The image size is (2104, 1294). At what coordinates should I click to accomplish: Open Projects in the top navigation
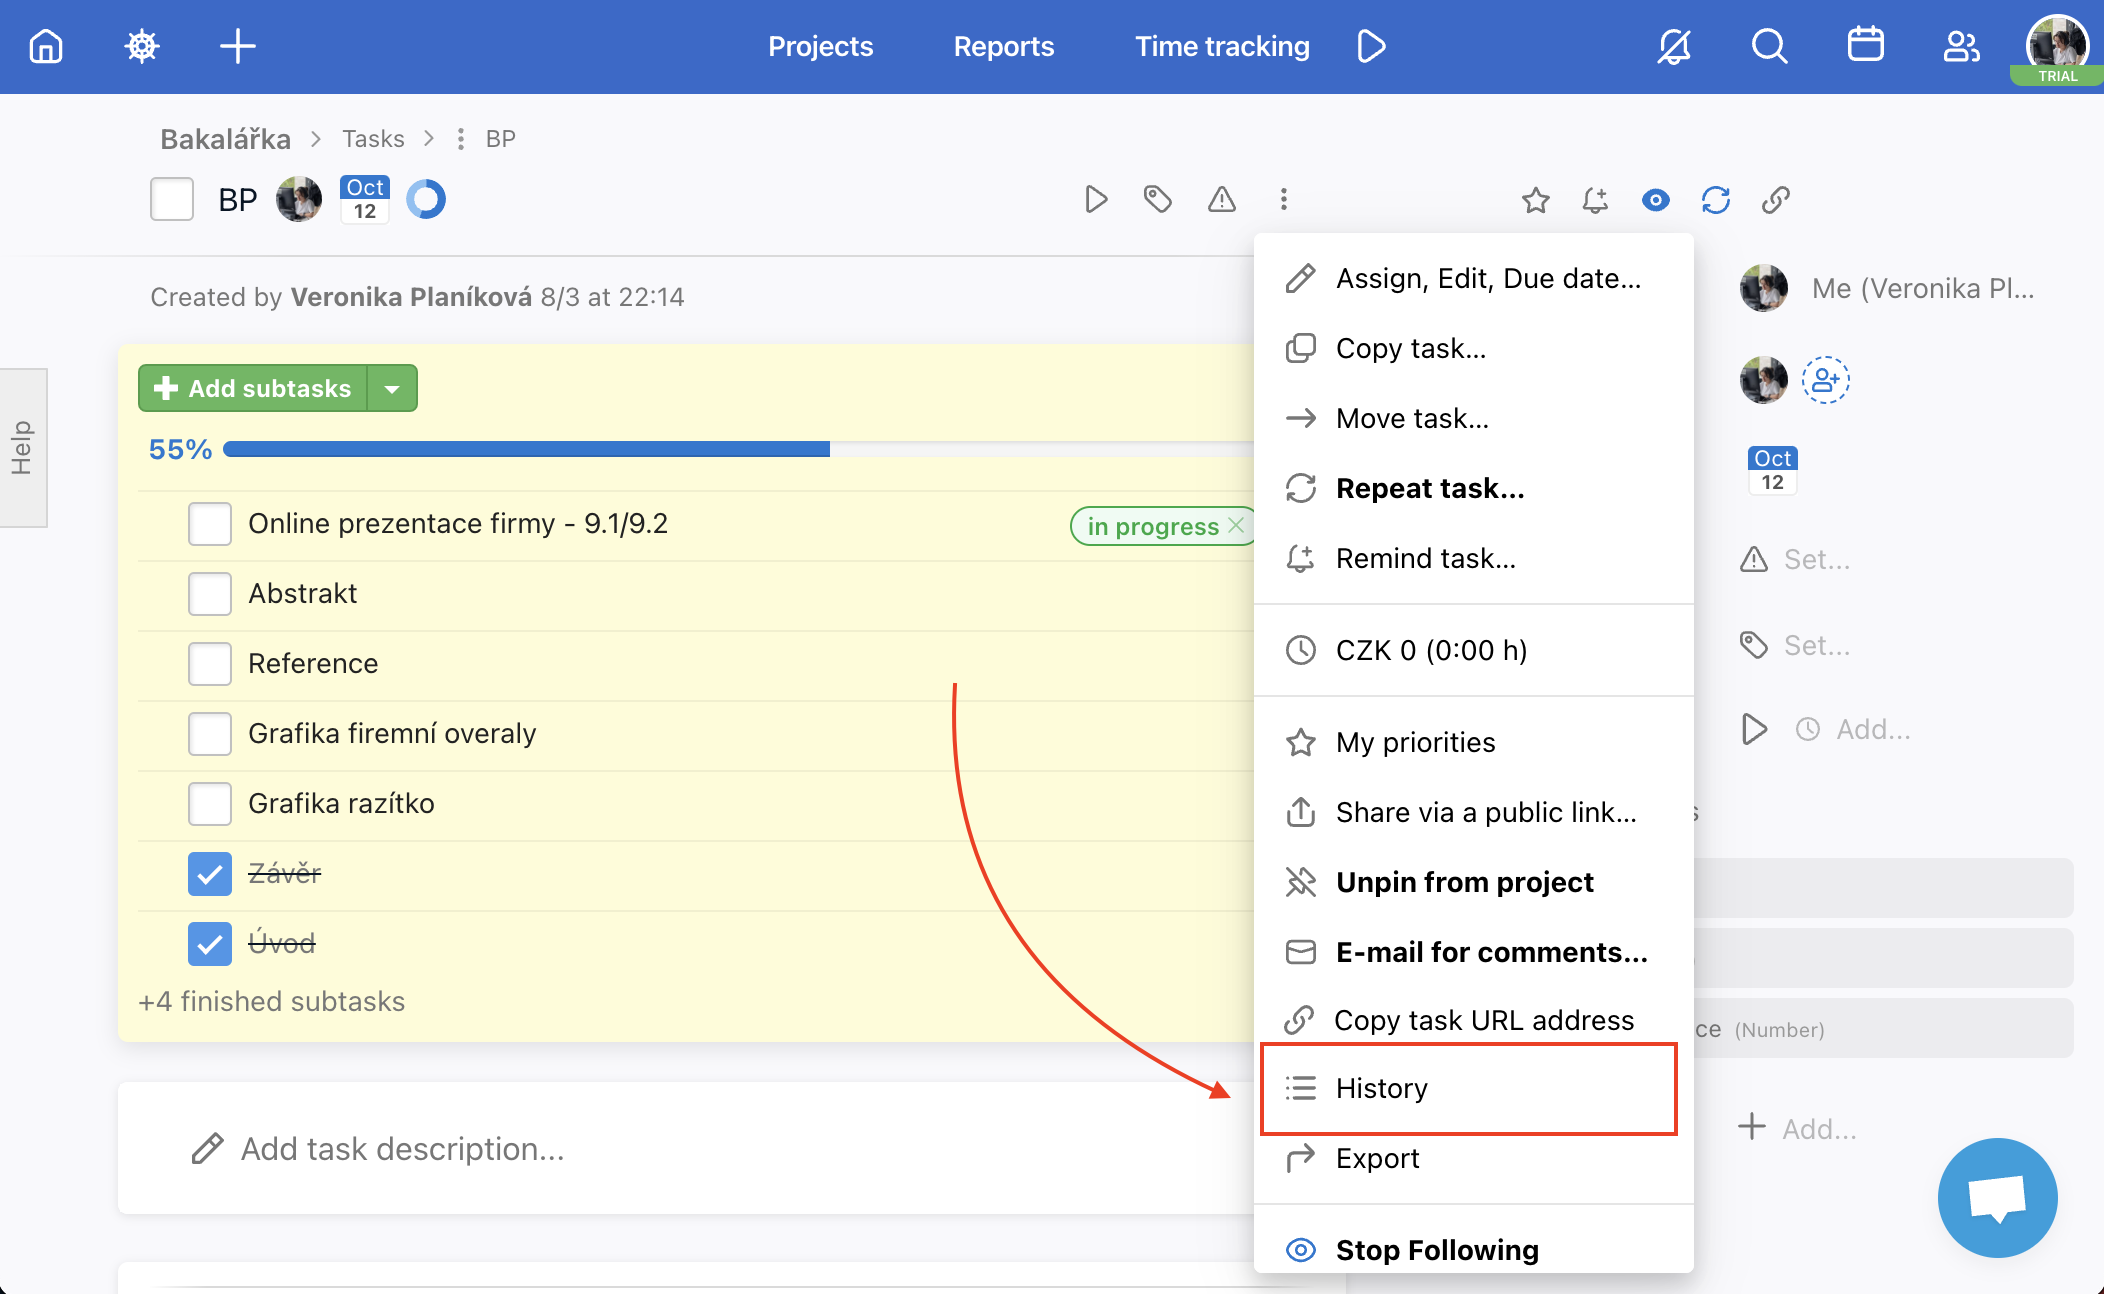[820, 46]
